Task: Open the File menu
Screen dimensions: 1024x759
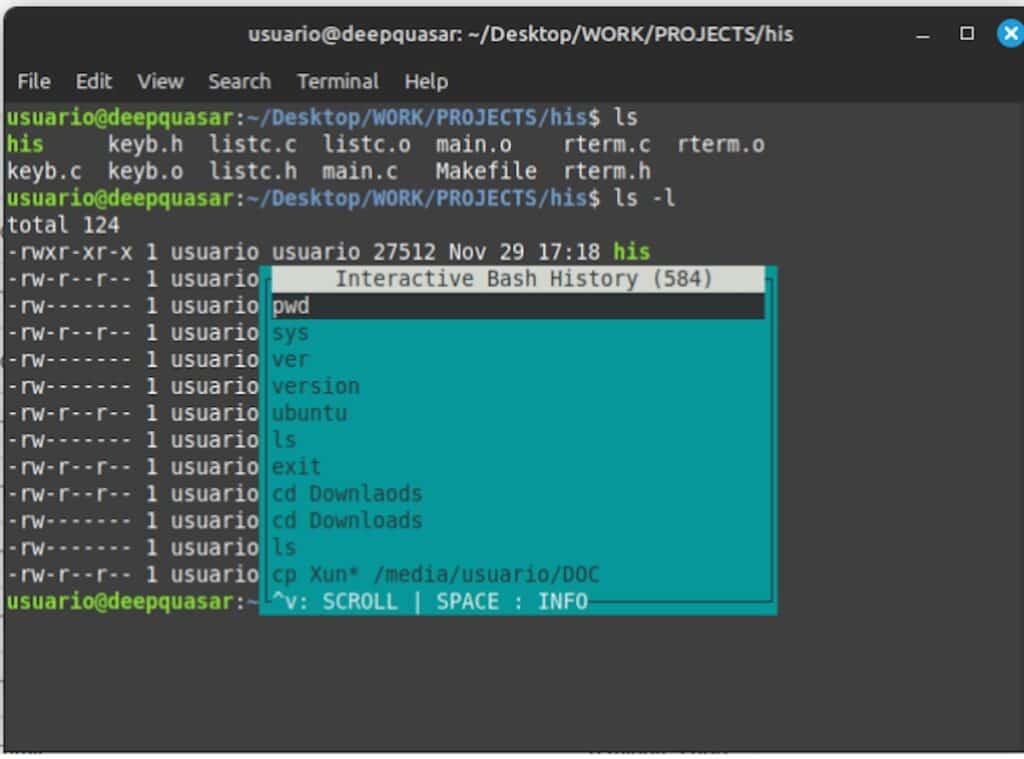Action: tap(34, 82)
